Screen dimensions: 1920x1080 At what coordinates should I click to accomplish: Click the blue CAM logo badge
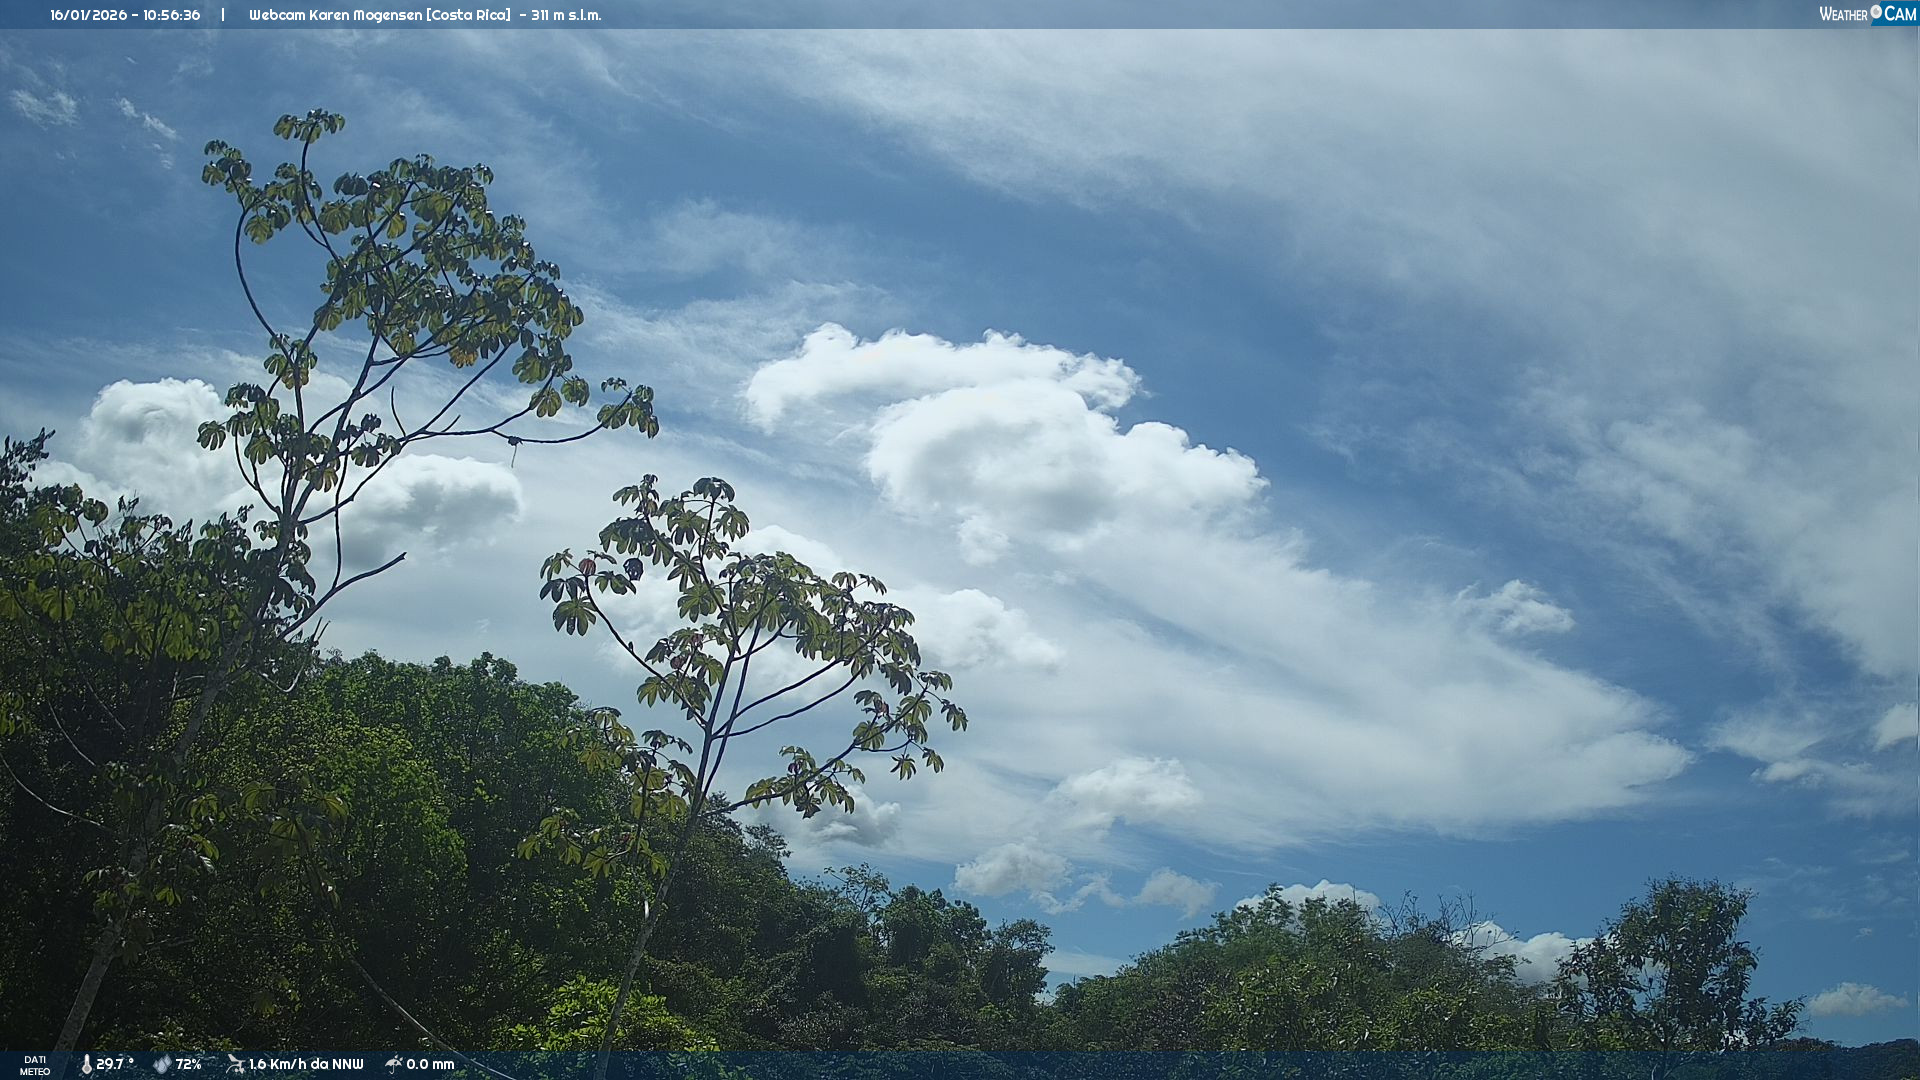(x=1899, y=14)
